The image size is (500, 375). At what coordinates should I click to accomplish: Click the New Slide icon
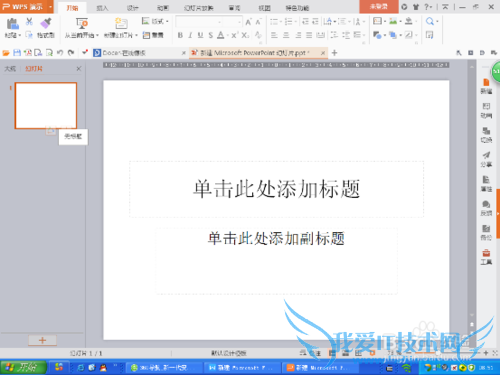pos(121,24)
